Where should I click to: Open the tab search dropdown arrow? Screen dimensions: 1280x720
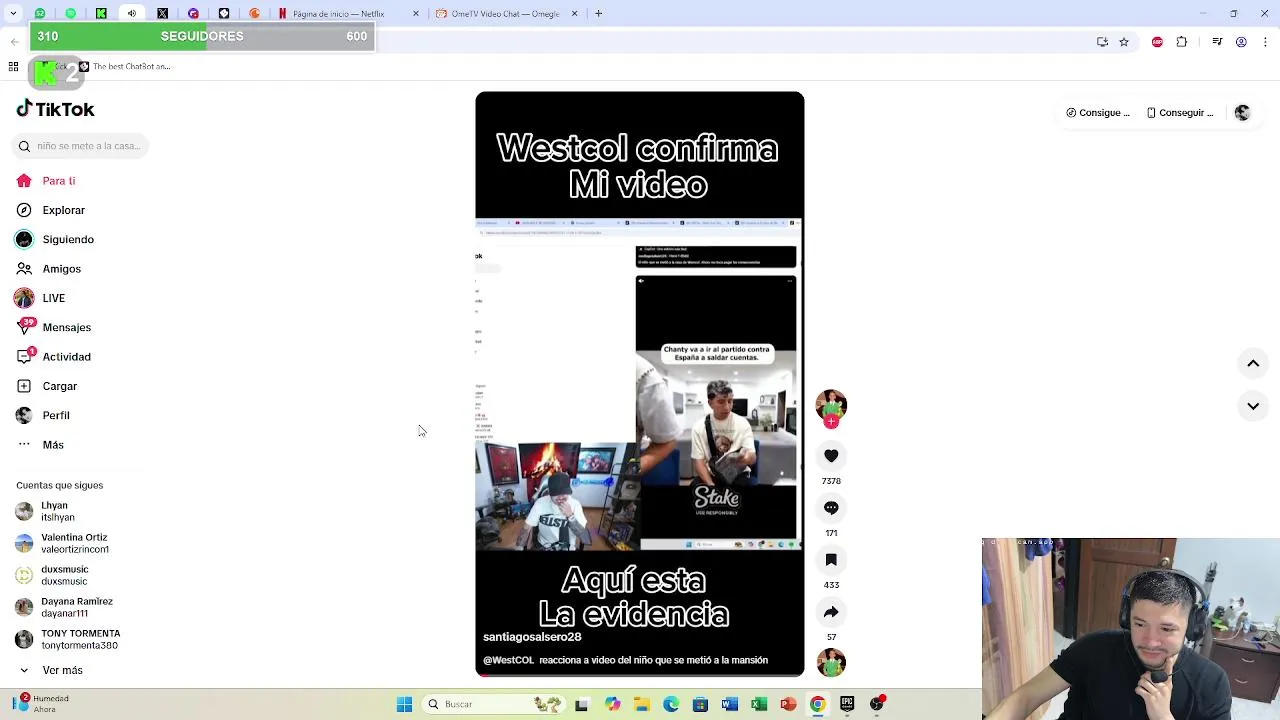[15, 14]
